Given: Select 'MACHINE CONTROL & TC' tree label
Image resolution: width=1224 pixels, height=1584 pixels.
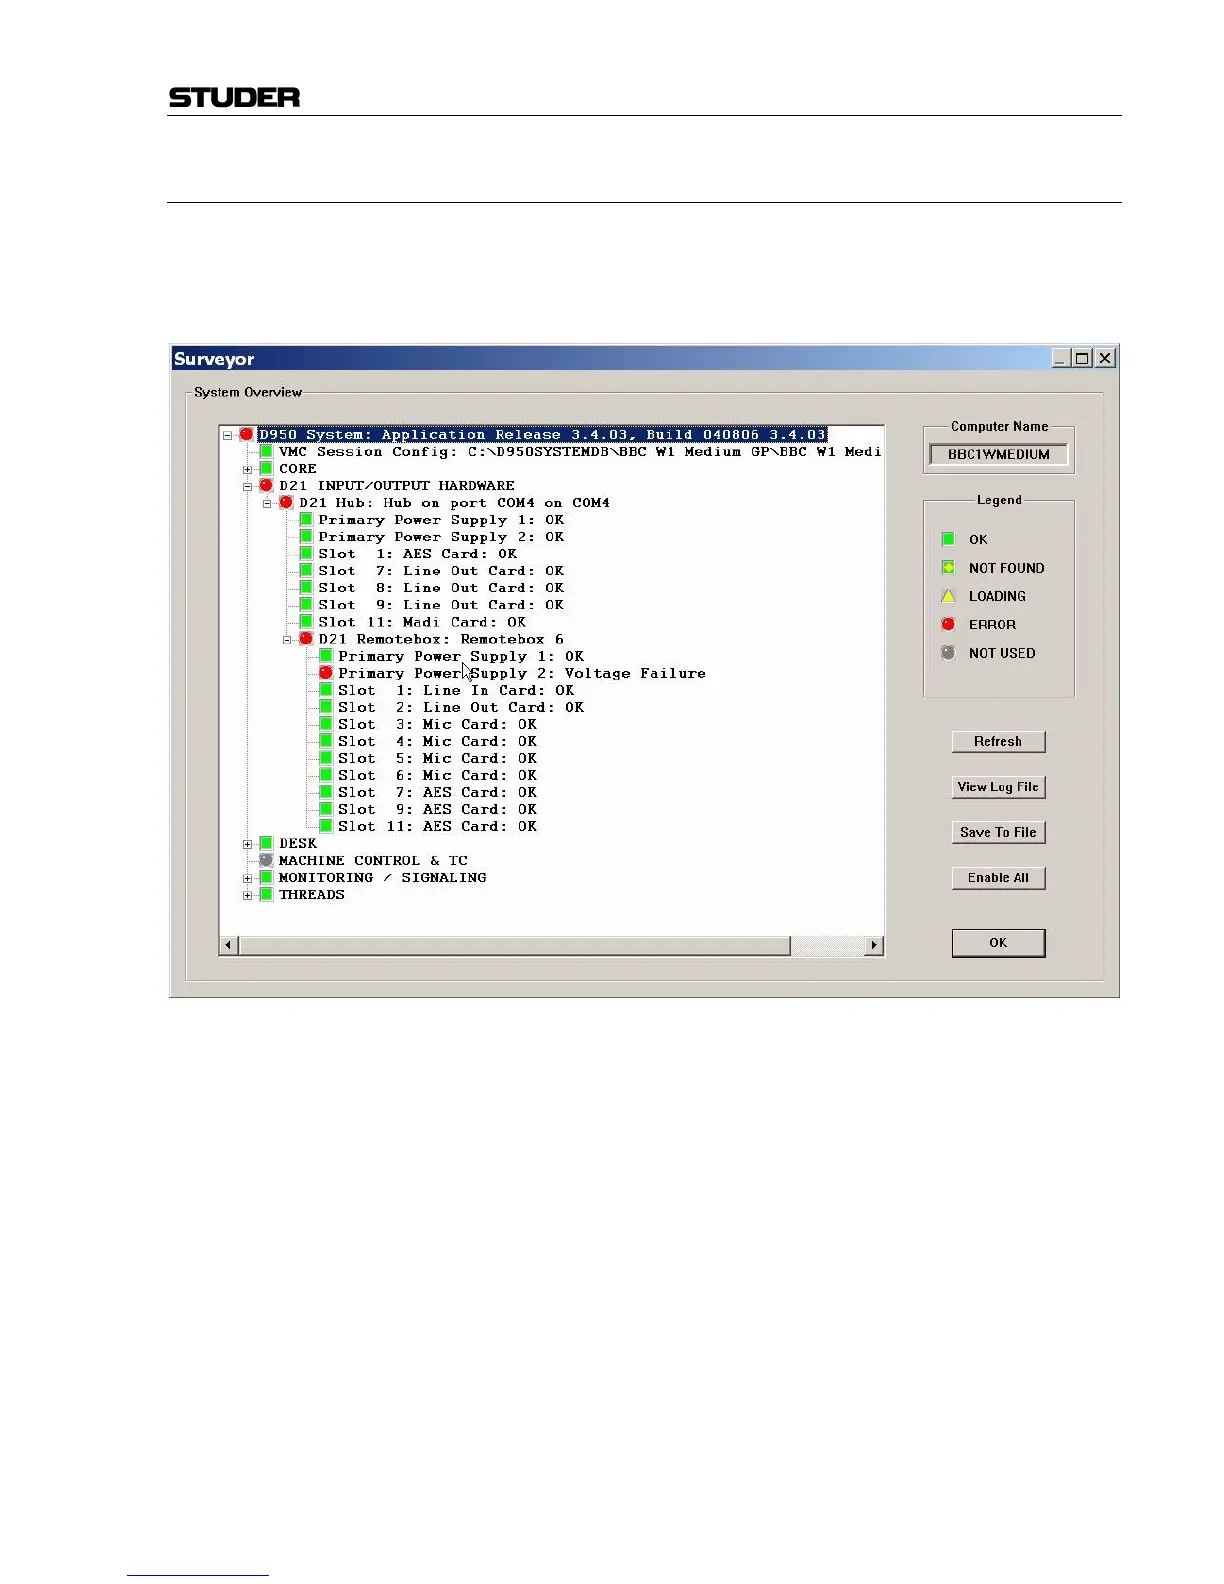Looking at the screenshot, I should [373, 861].
